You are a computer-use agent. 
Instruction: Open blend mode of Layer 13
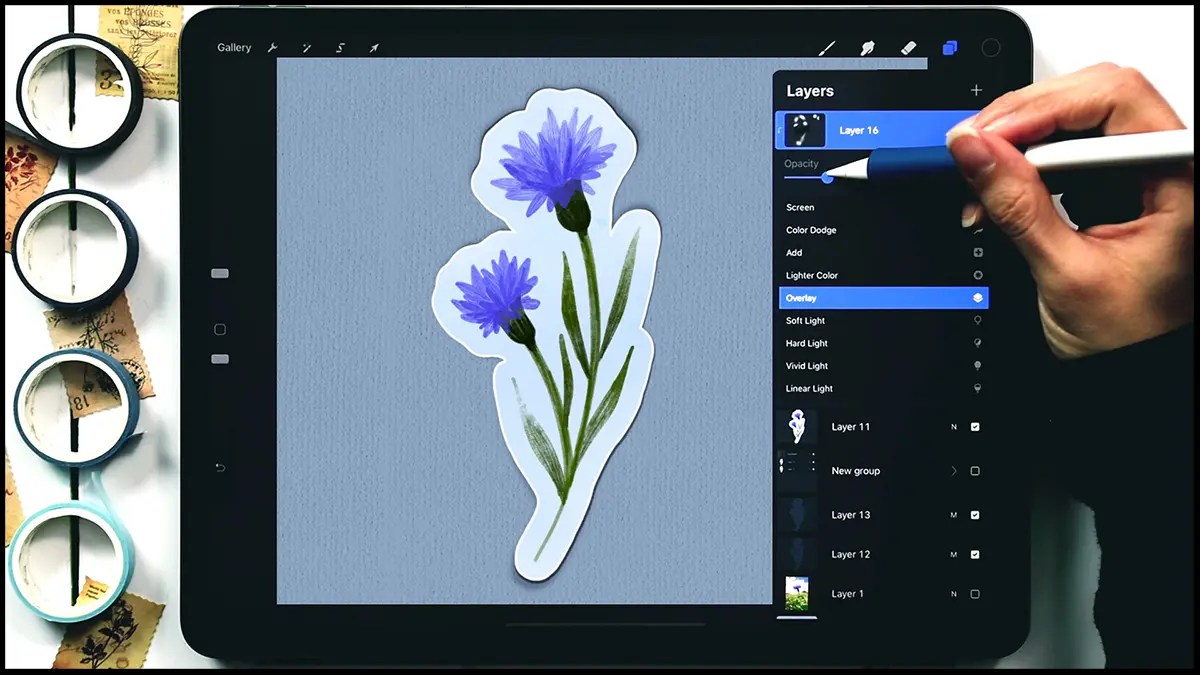(953, 515)
